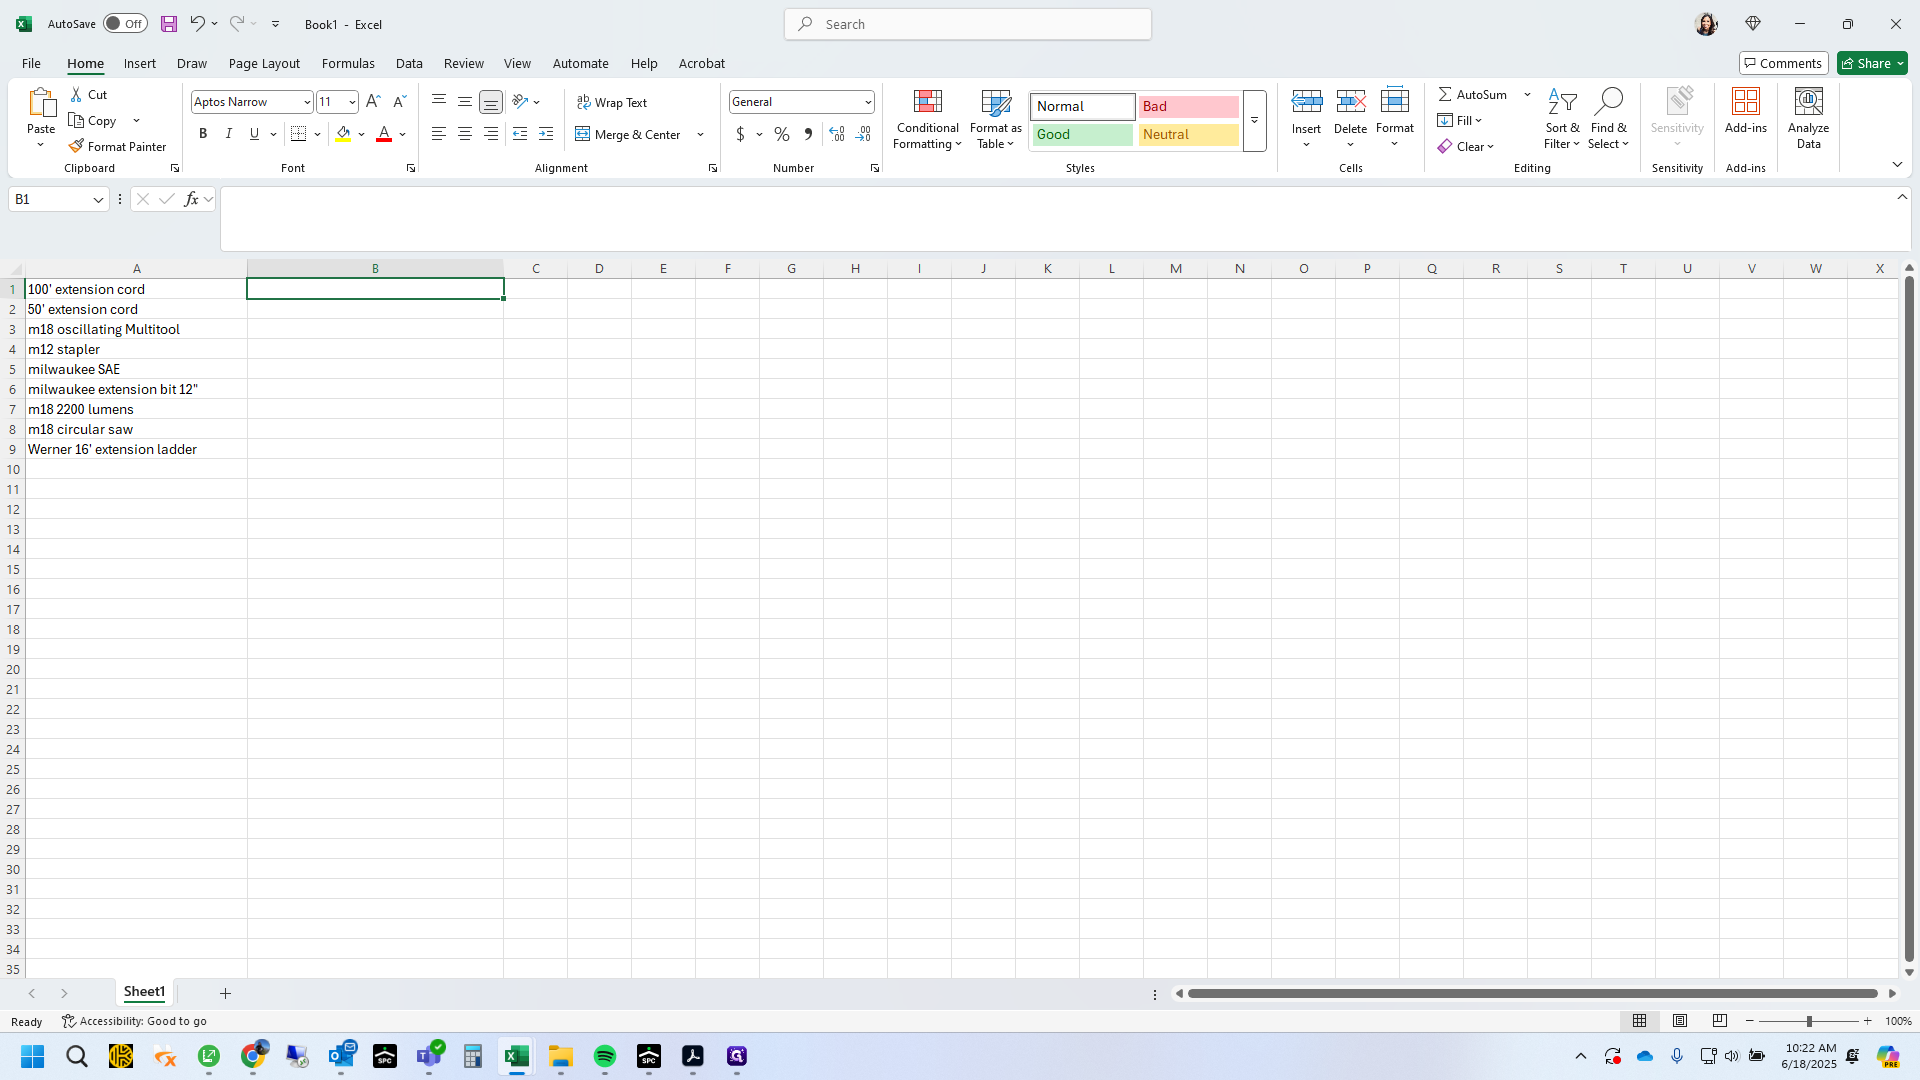
Task: Open the AutoSum dropdown arrow
Action: click(1527, 94)
